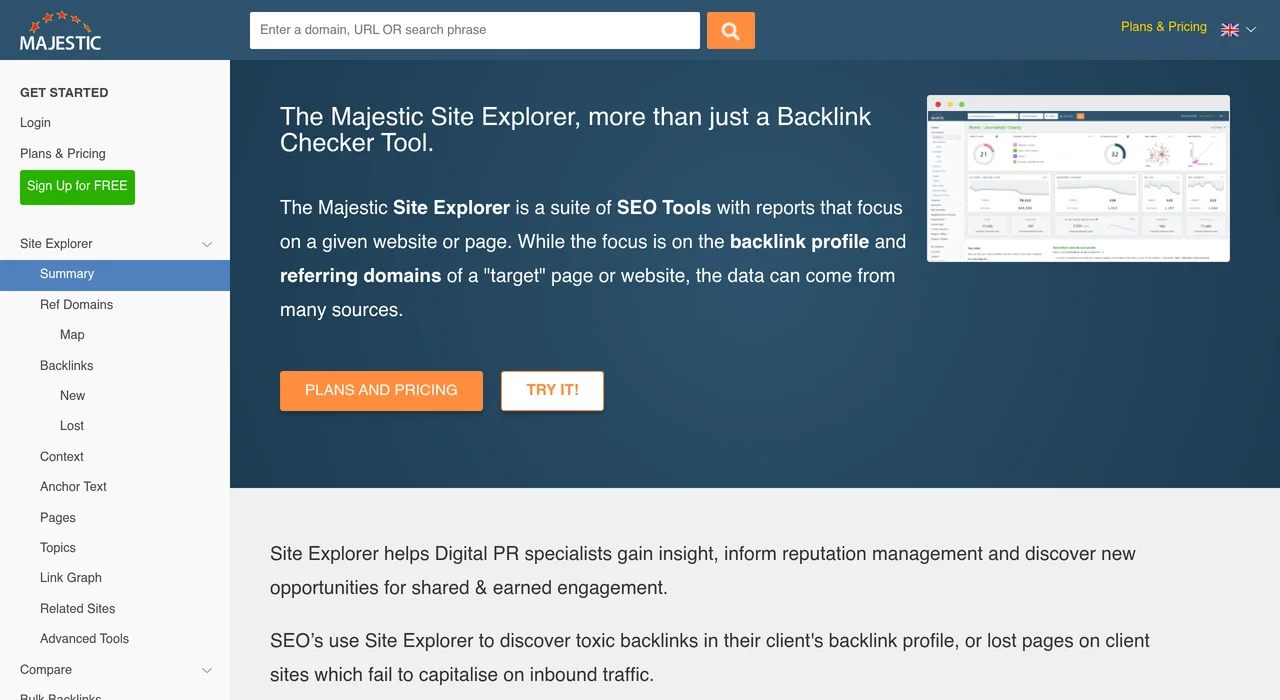
Task: Click the Site Explorer dashboard screenshot thumbnail
Action: click(1078, 179)
